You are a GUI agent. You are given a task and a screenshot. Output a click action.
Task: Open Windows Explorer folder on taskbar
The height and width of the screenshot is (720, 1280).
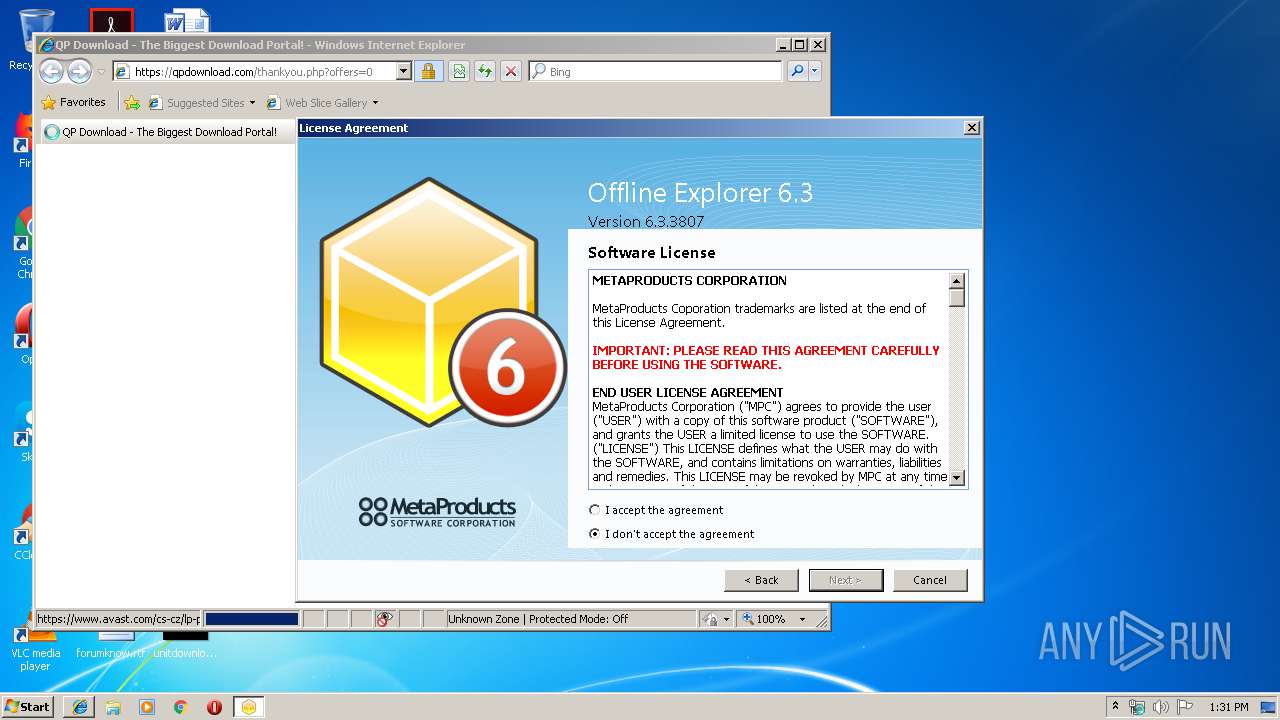pyautogui.click(x=113, y=707)
